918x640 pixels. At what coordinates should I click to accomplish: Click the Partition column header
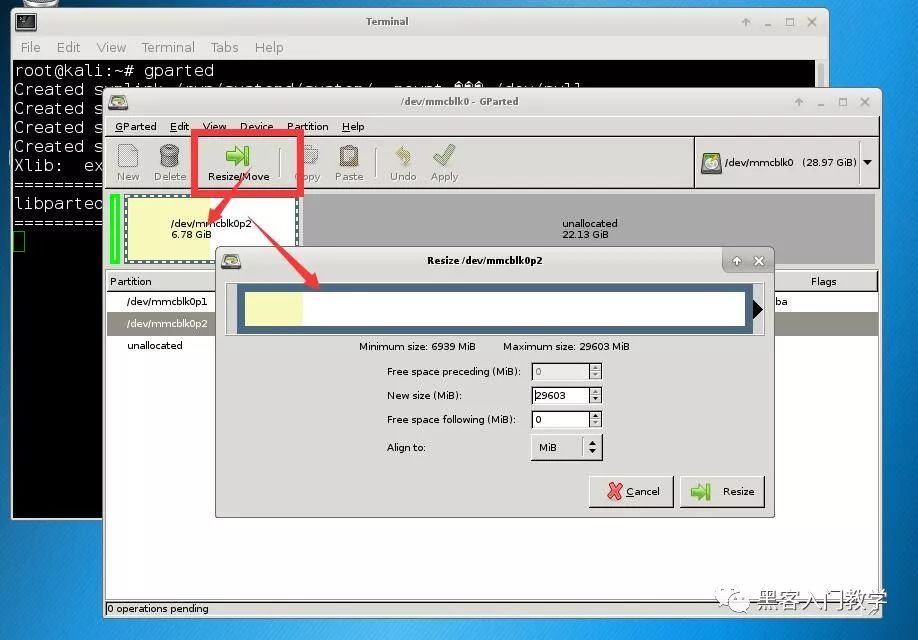click(160, 282)
